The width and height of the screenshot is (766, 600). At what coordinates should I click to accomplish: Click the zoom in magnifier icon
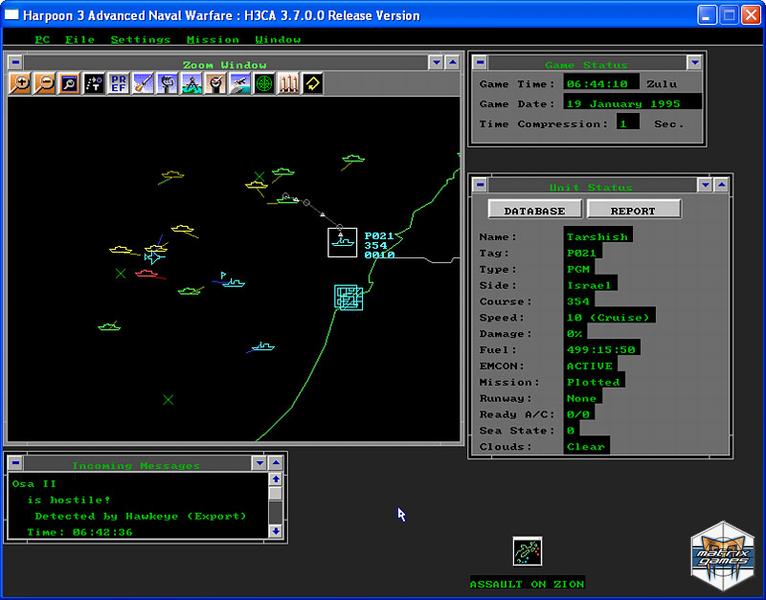pos(19,84)
